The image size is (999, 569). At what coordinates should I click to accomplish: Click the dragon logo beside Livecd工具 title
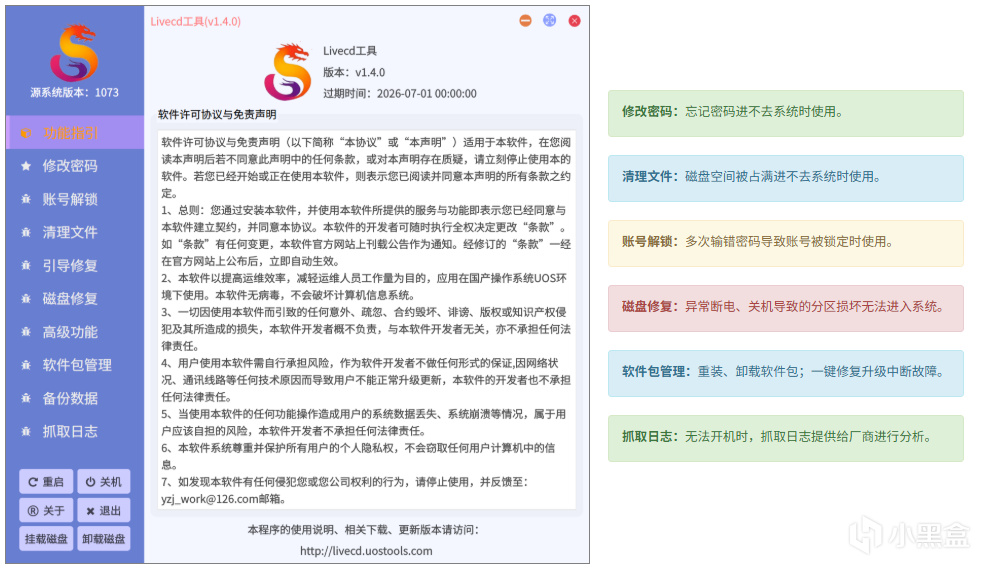[288, 72]
